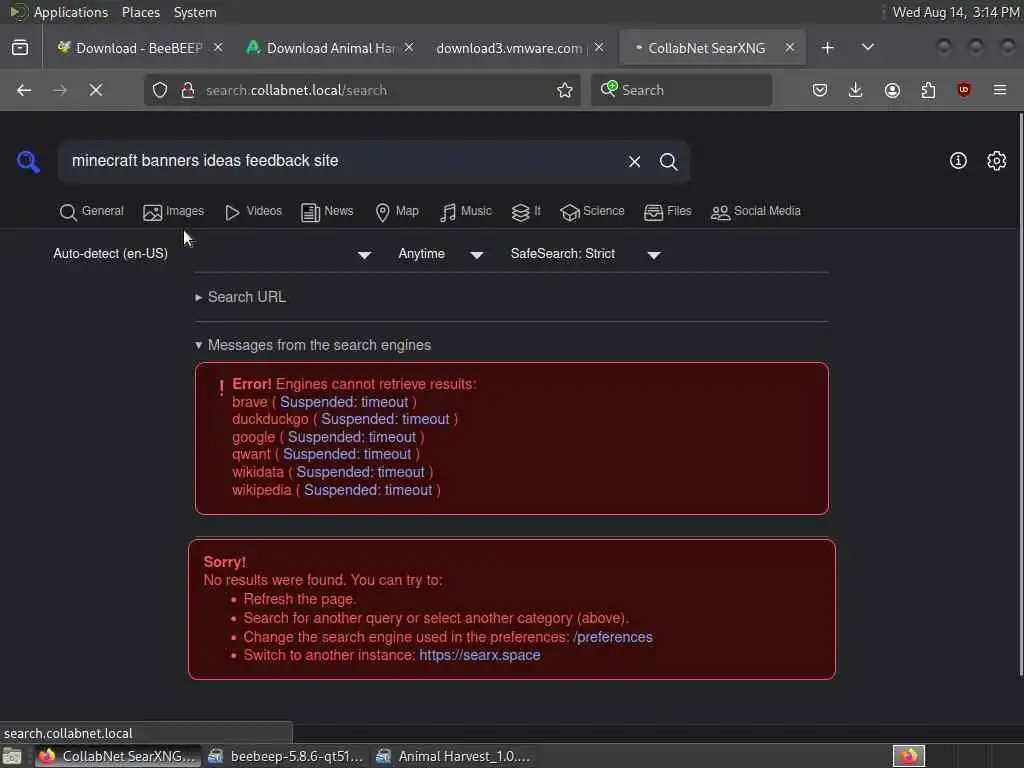
Task: Open Firefox account icon
Action: [892, 90]
